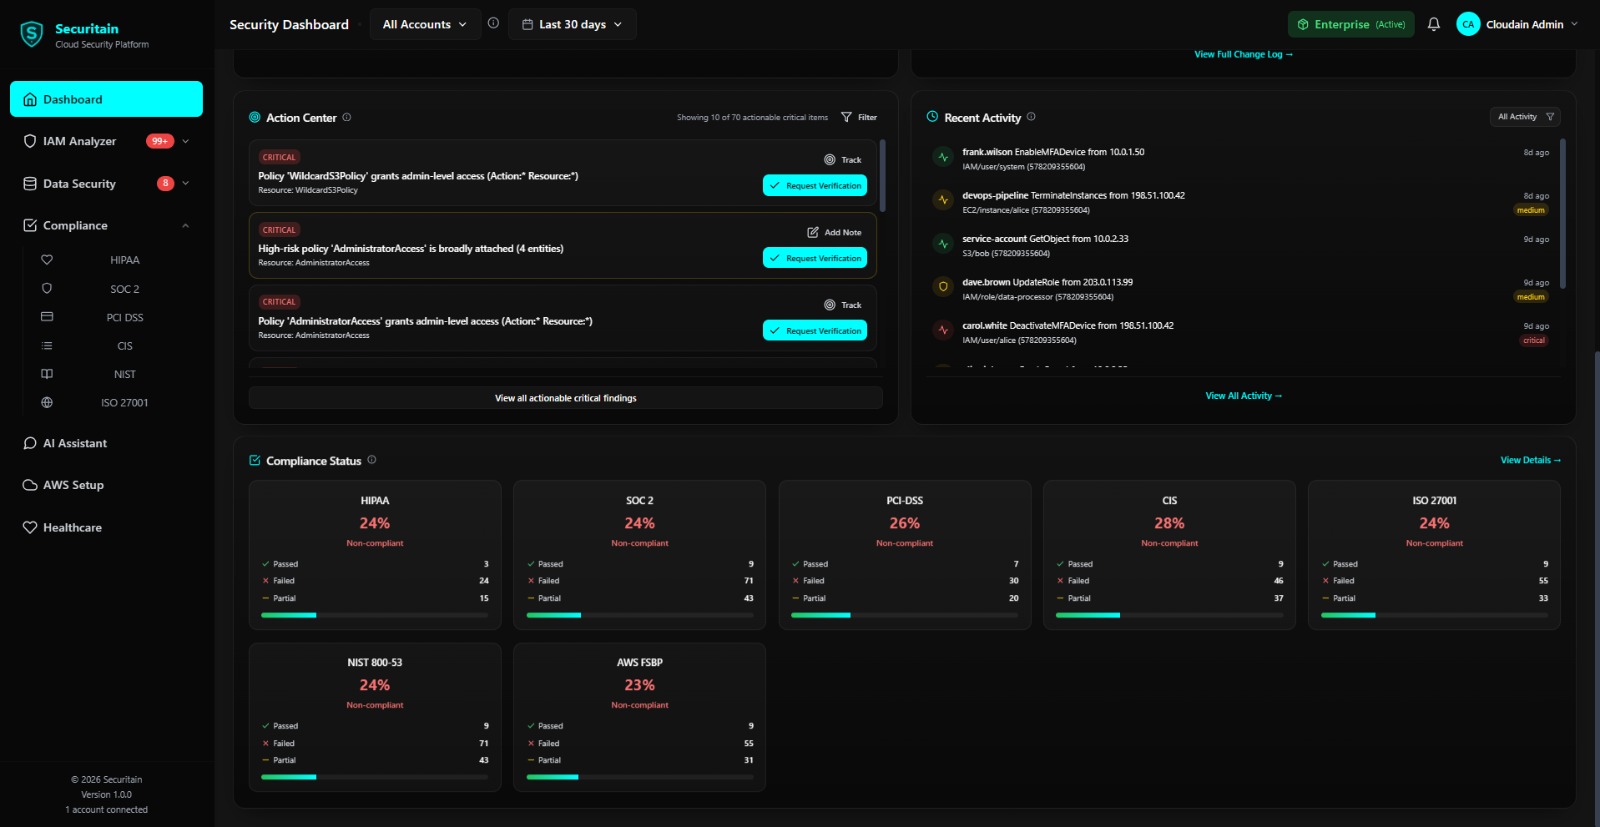This screenshot has width=1600, height=827.
Task: Add Note to the High-risk policy finding
Action: (x=835, y=232)
